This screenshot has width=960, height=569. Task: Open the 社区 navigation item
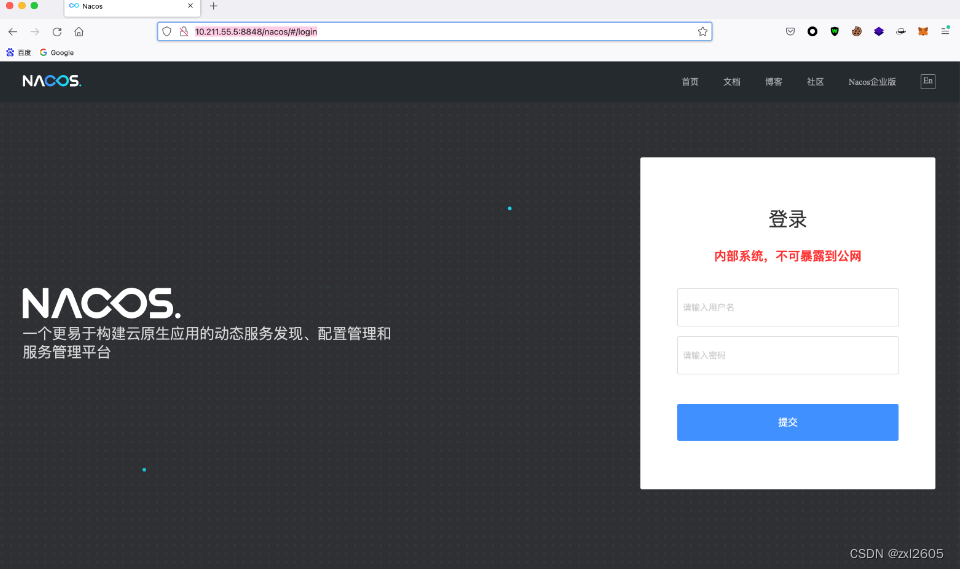coord(815,81)
